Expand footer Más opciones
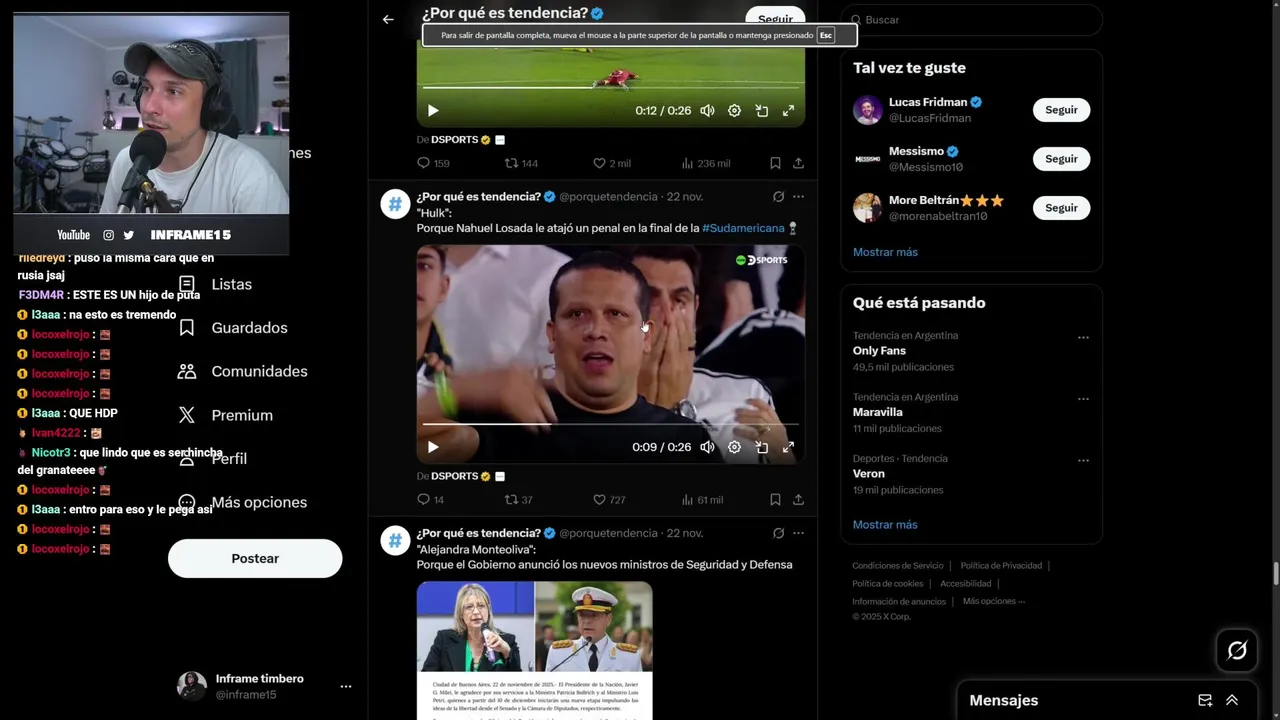The image size is (1280, 720). 994,601
